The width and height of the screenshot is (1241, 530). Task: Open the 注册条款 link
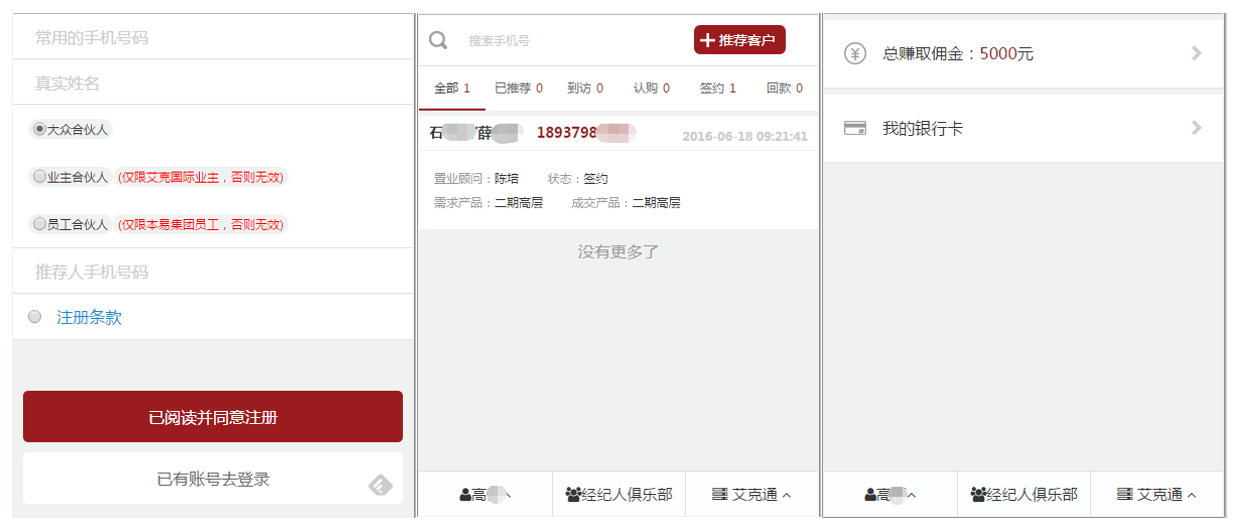(x=89, y=317)
